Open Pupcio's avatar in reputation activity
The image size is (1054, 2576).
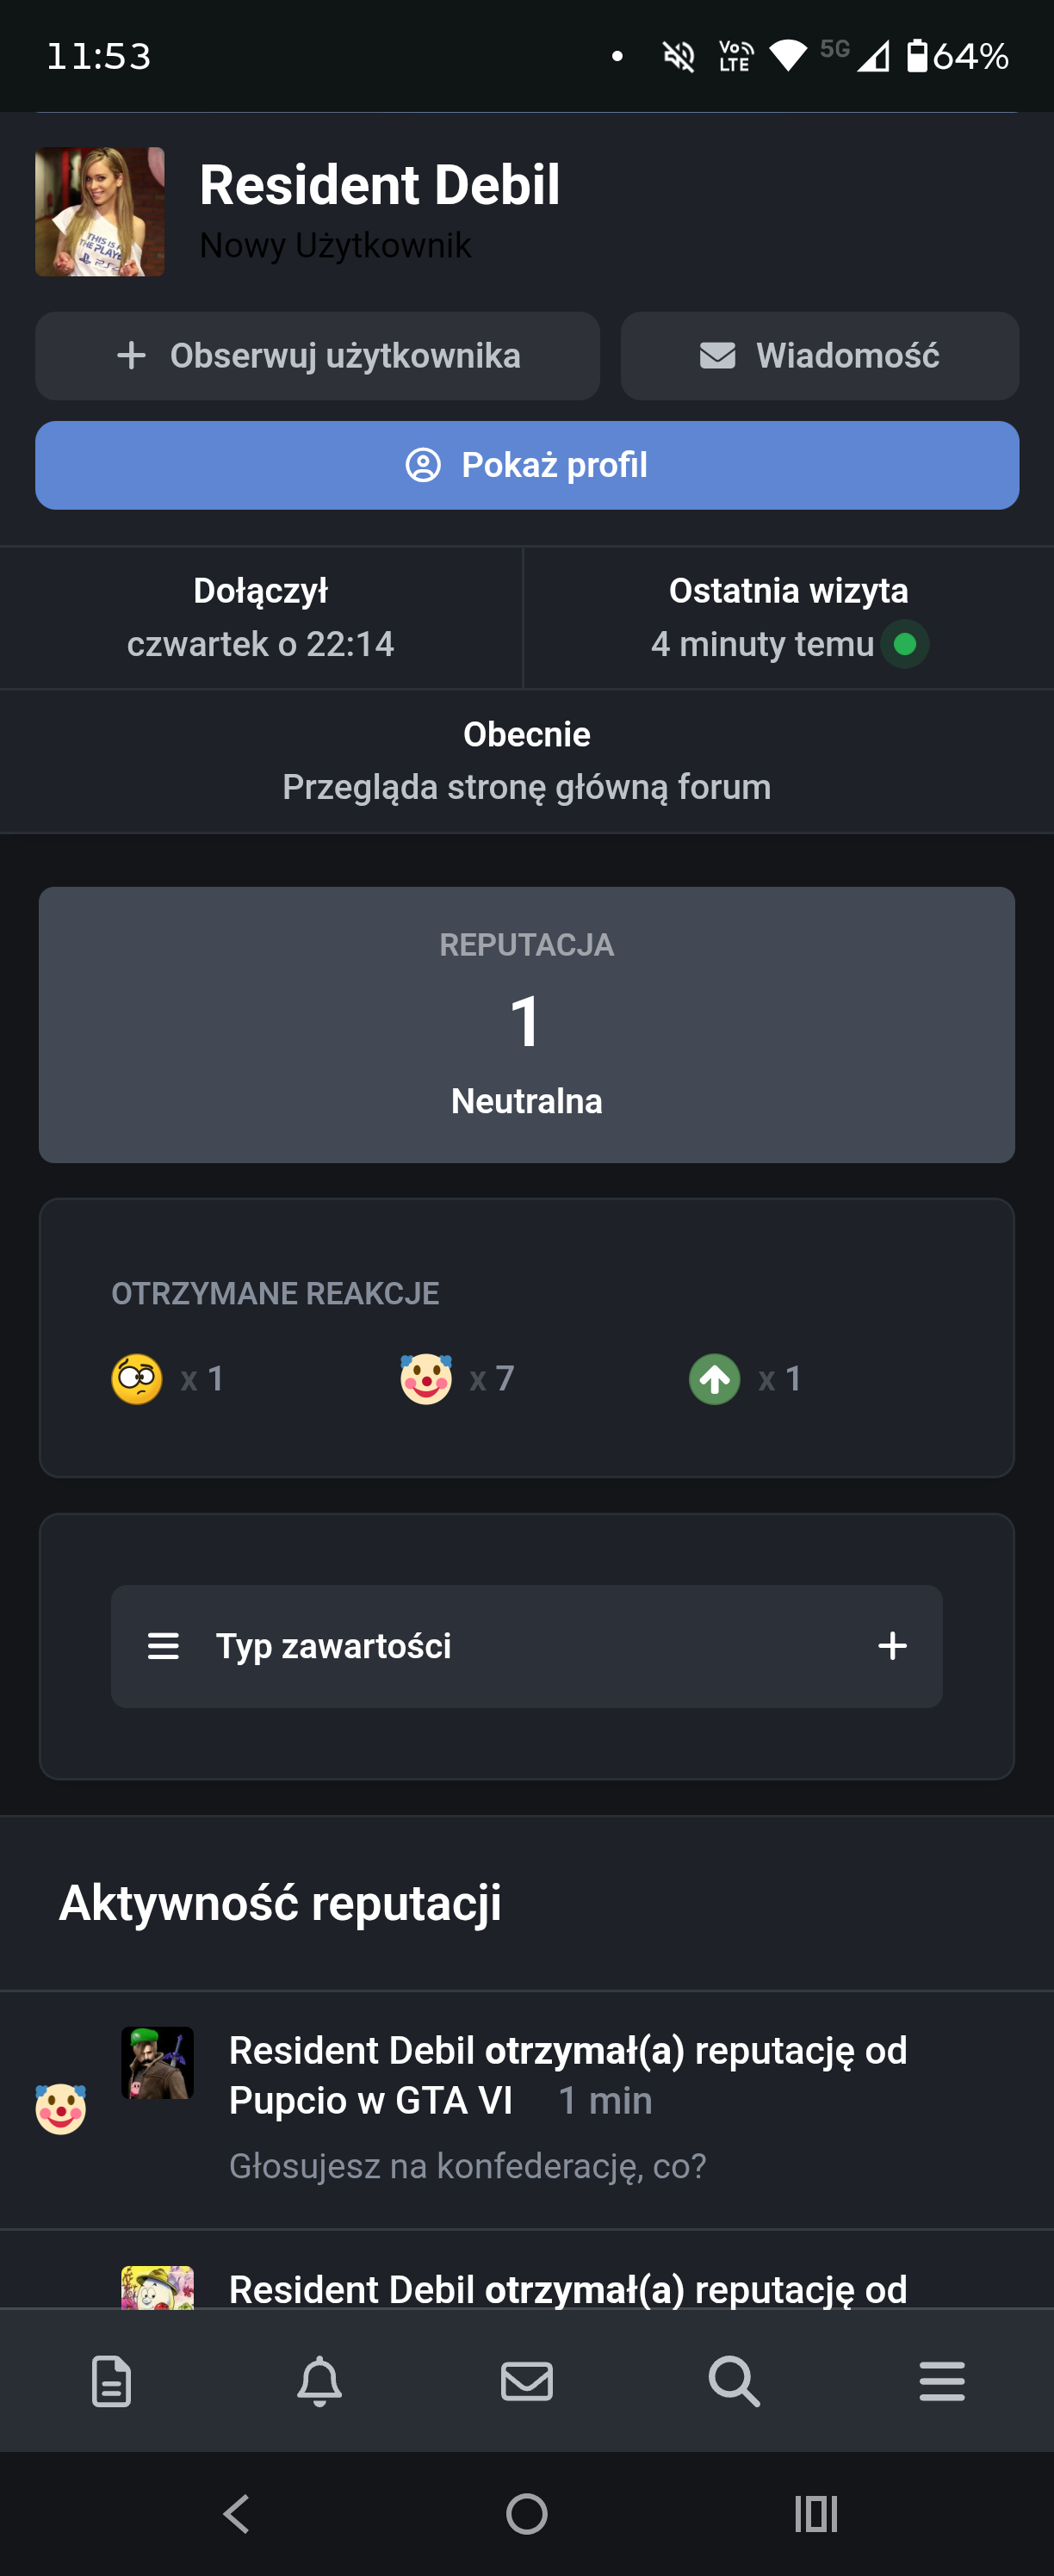click(x=158, y=2063)
